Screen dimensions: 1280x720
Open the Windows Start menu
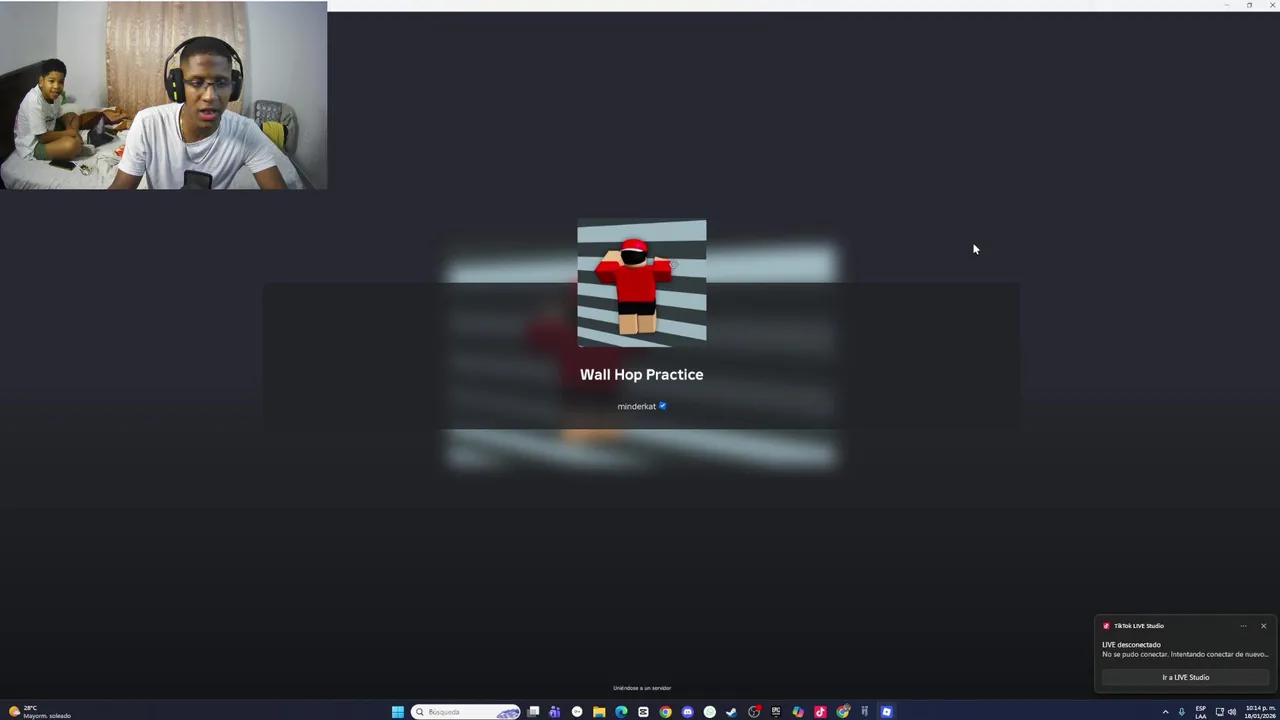click(x=397, y=712)
